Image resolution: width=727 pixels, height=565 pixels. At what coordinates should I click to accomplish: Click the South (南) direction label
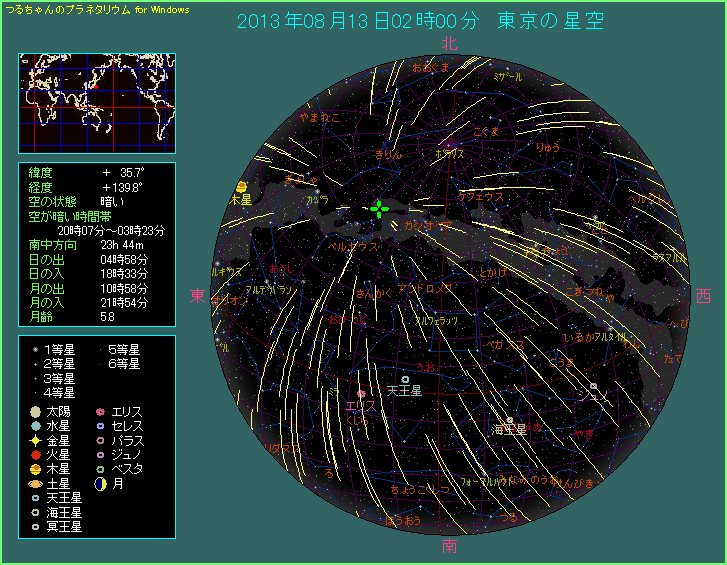(449, 546)
